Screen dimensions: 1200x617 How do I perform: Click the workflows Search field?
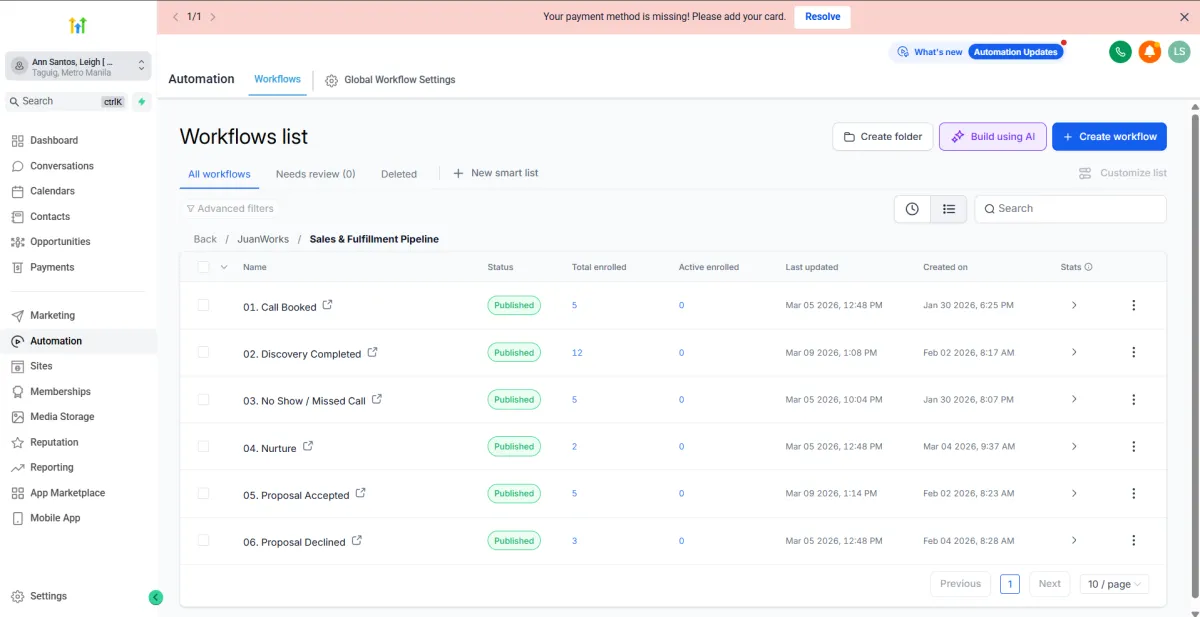click(1070, 209)
